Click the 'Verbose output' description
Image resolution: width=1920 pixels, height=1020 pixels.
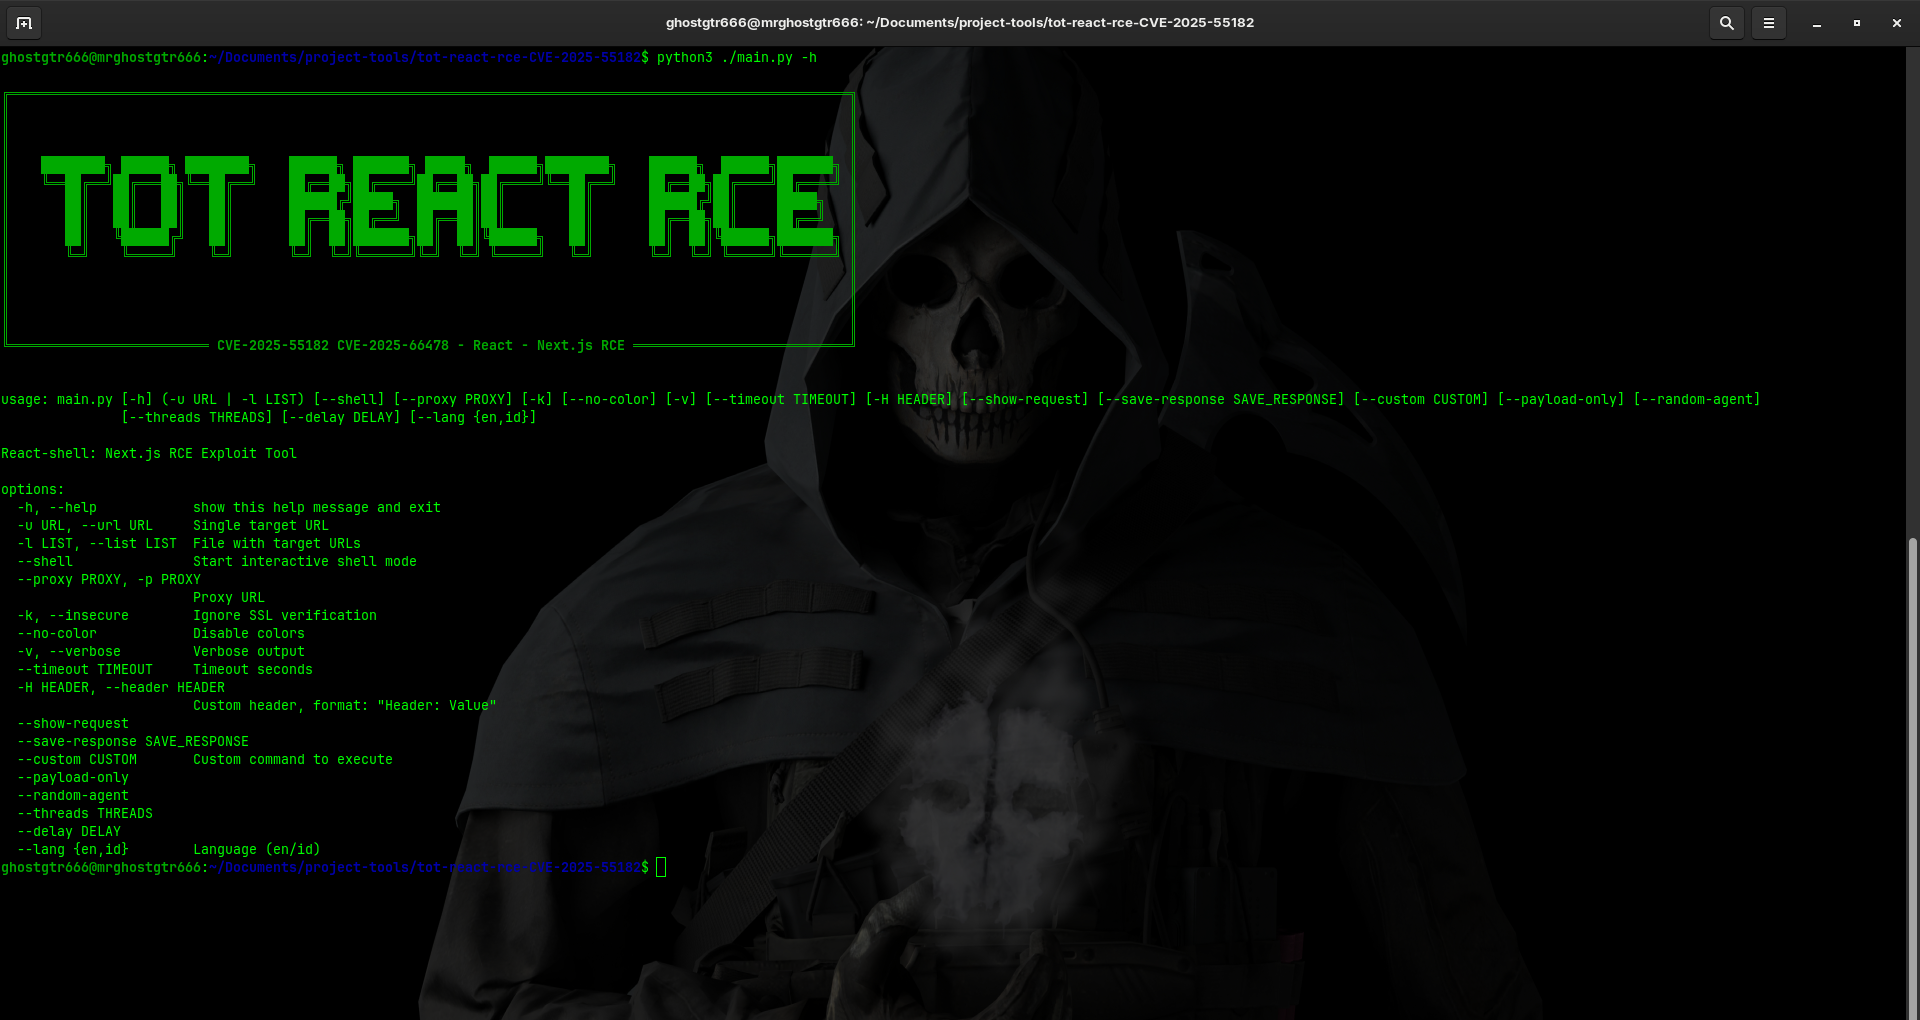[249, 652]
